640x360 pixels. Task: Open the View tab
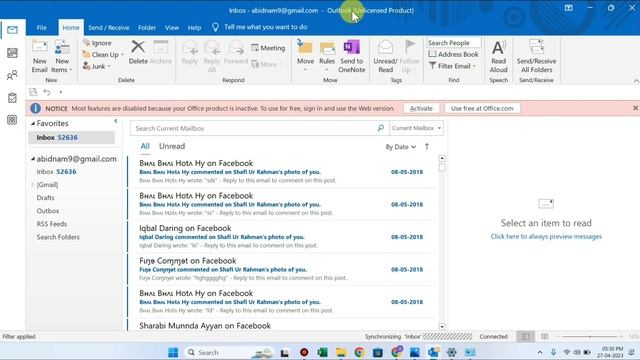pyautogui.click(x=172, y=27)
